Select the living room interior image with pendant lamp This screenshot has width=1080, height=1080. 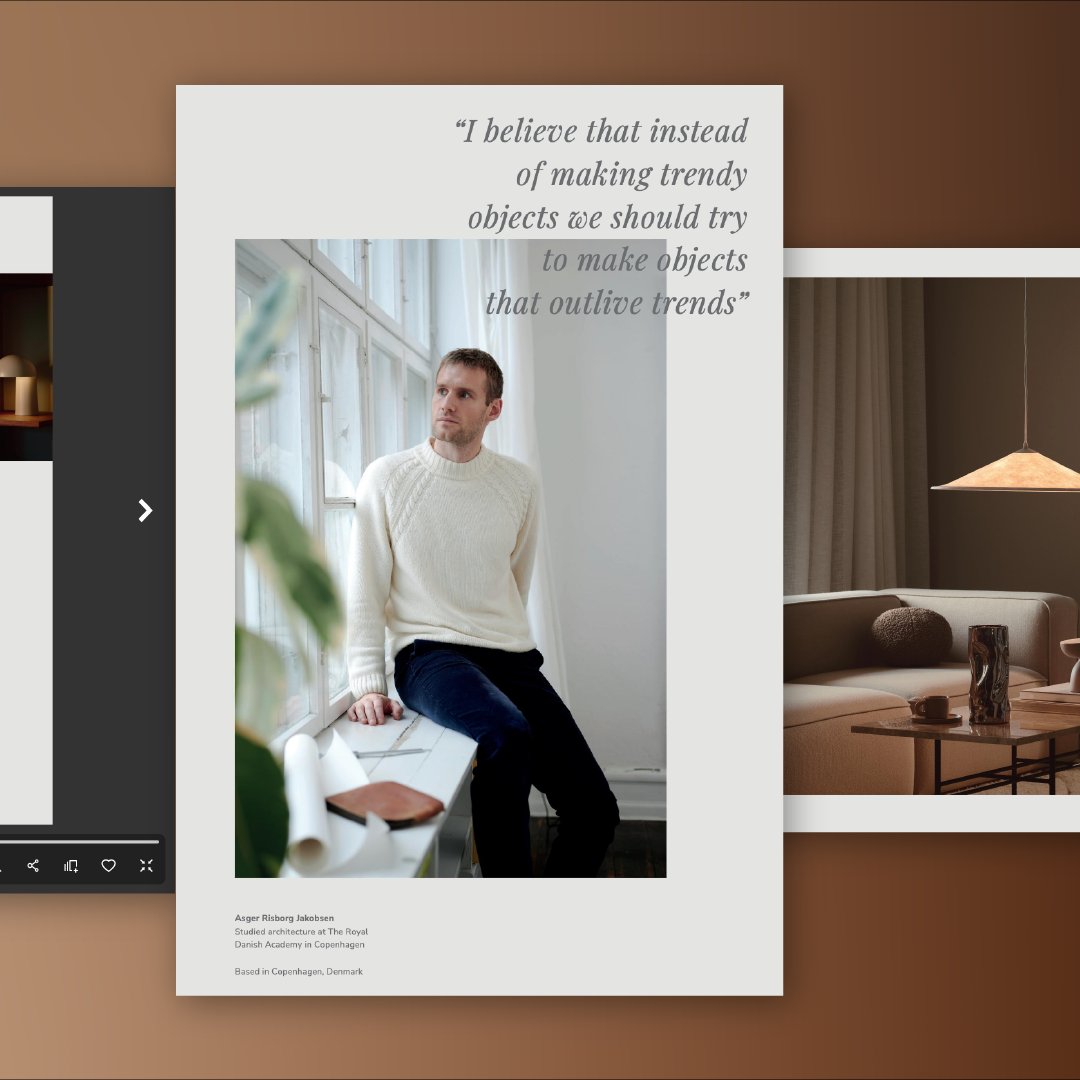pyautogui.click(x=931, y=536)
